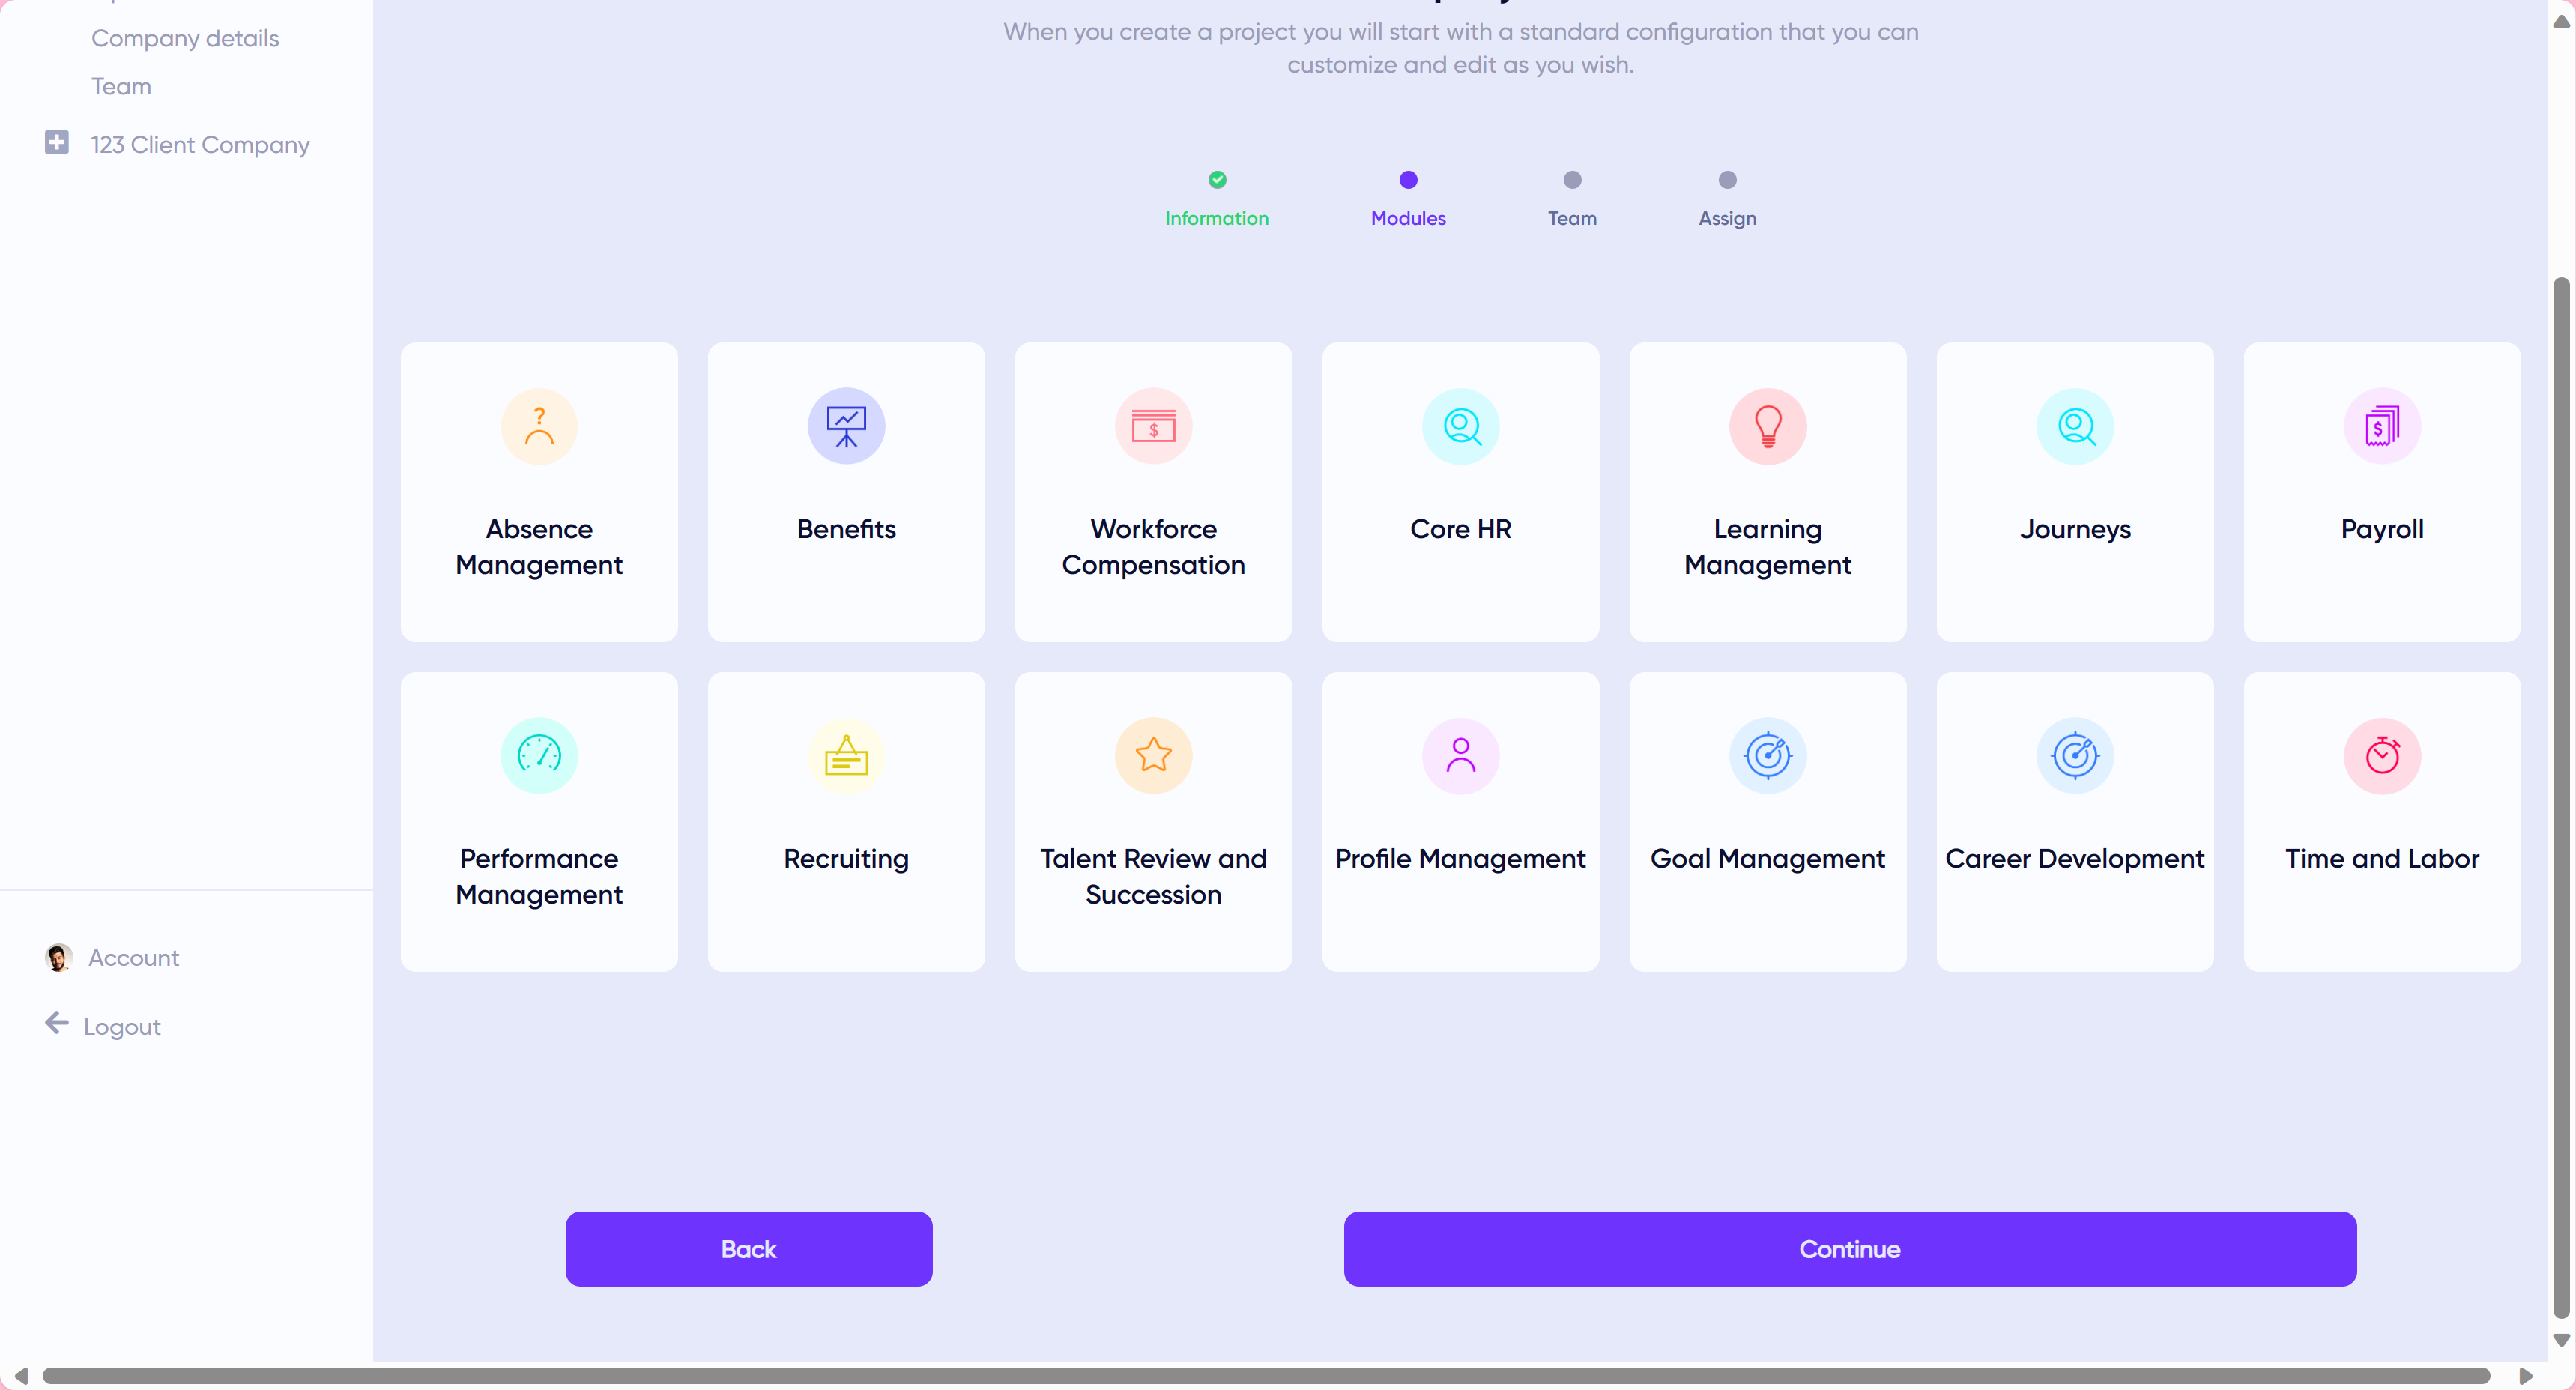The height and width of the screenshot is (1390, 2576).
Task: Select the Workforce Compensation payment icon
Action: coord(1153,426)
